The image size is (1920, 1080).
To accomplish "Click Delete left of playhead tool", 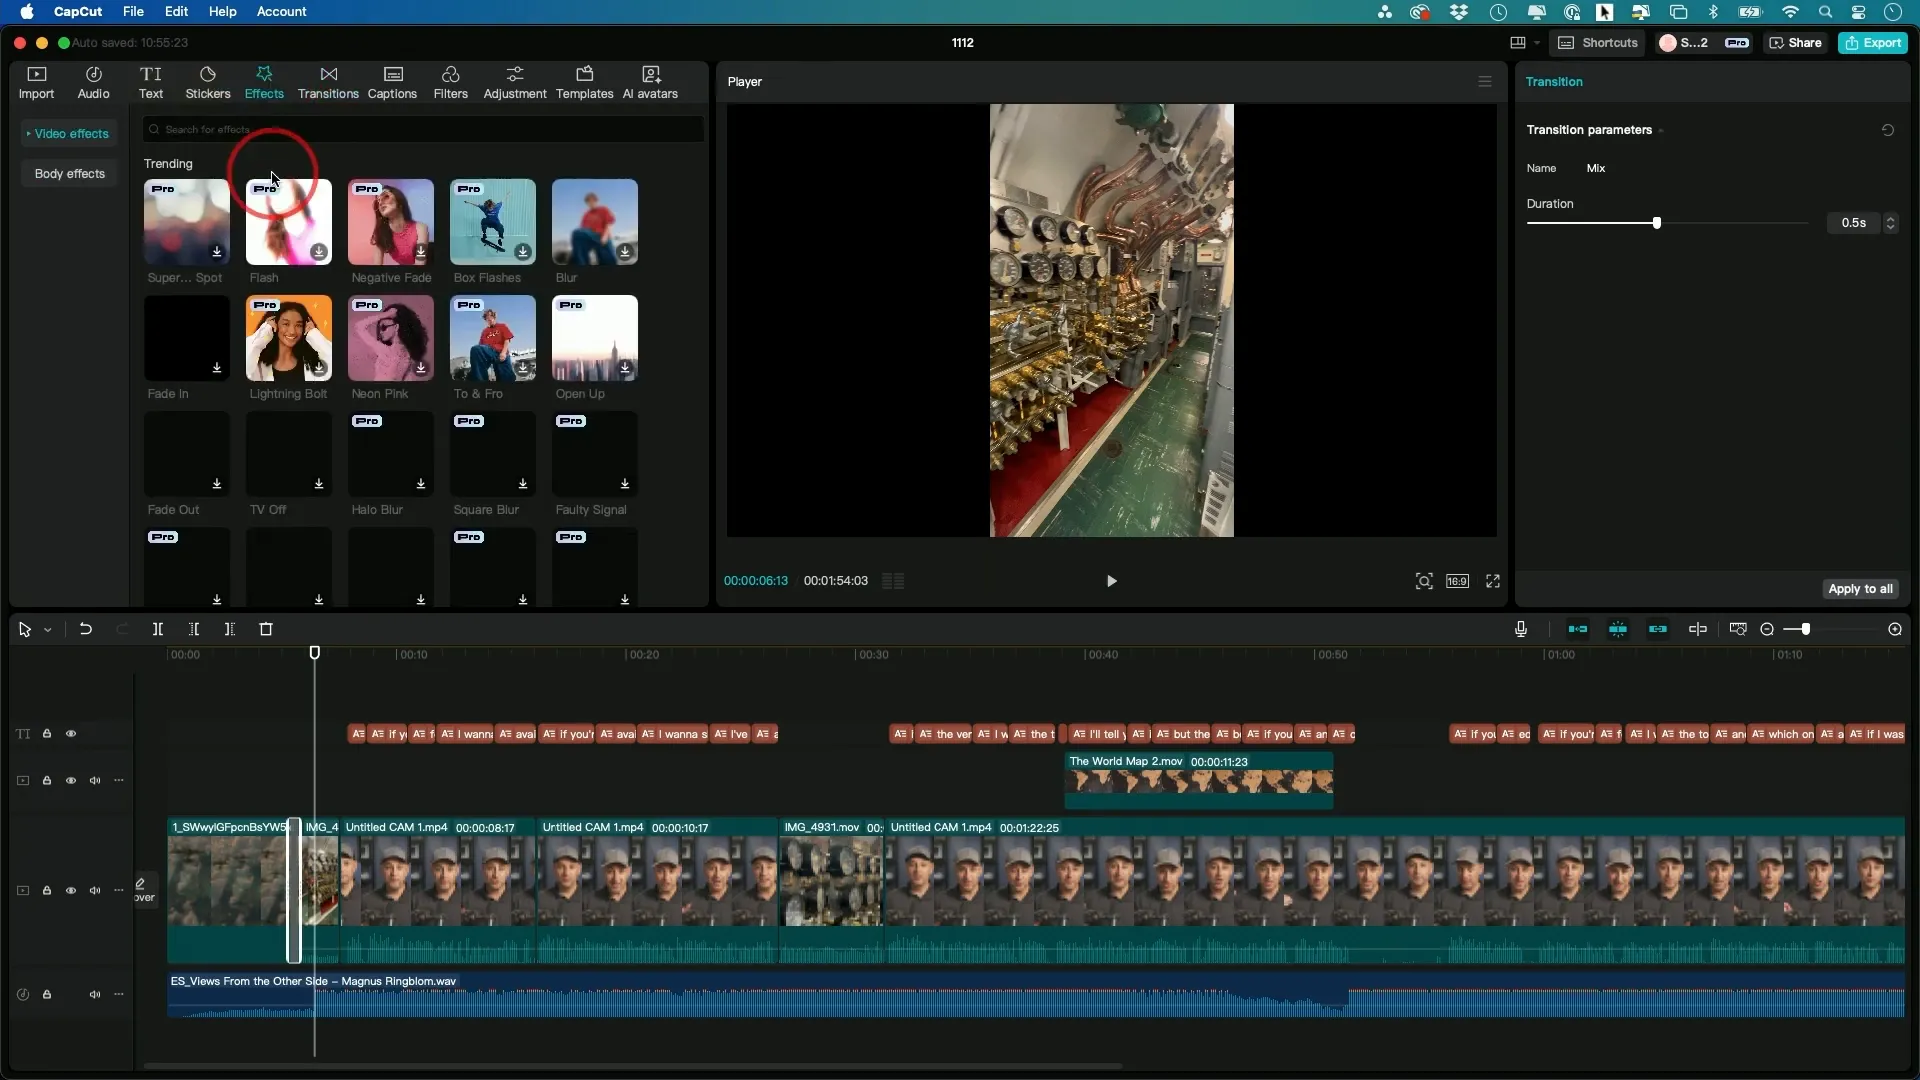I will [x=194, y=629].
